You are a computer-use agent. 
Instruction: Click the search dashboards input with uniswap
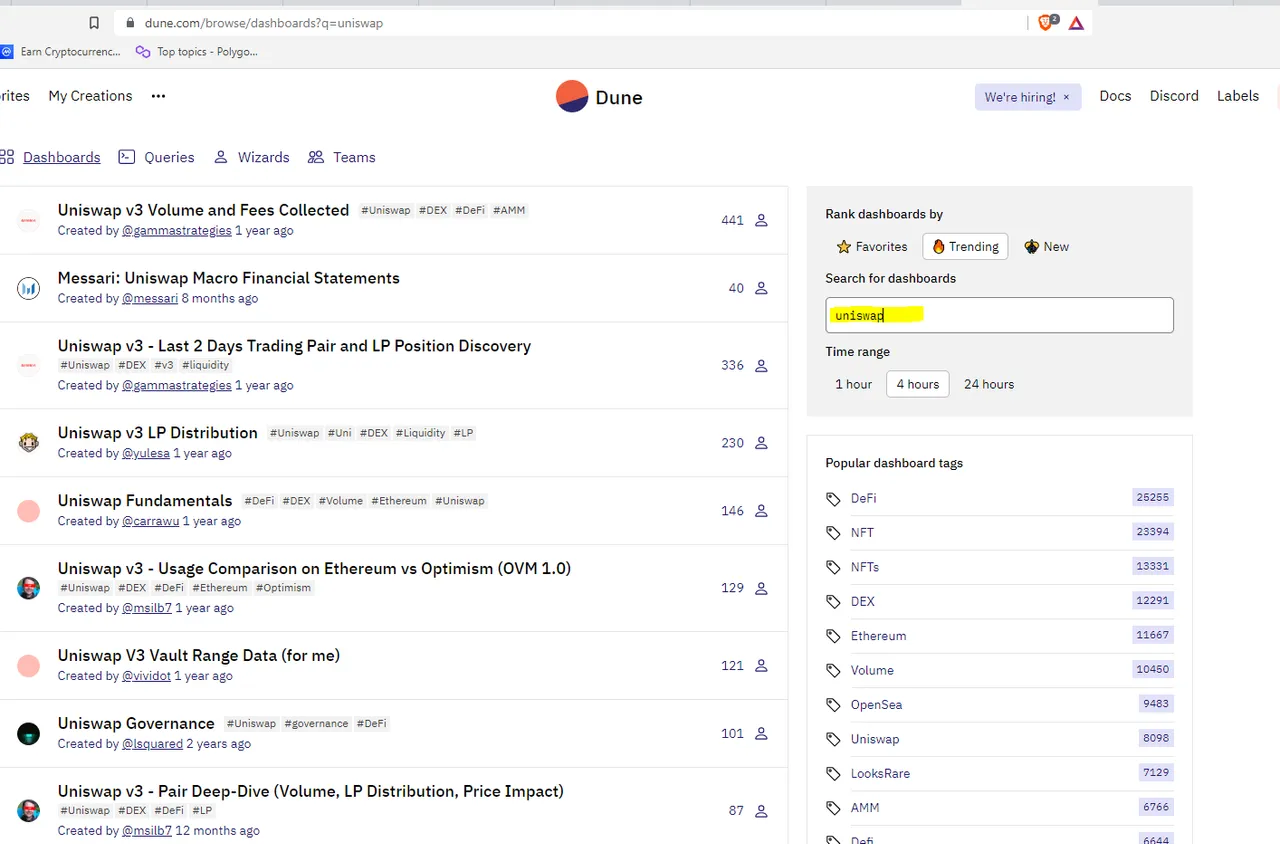(999, 315)
